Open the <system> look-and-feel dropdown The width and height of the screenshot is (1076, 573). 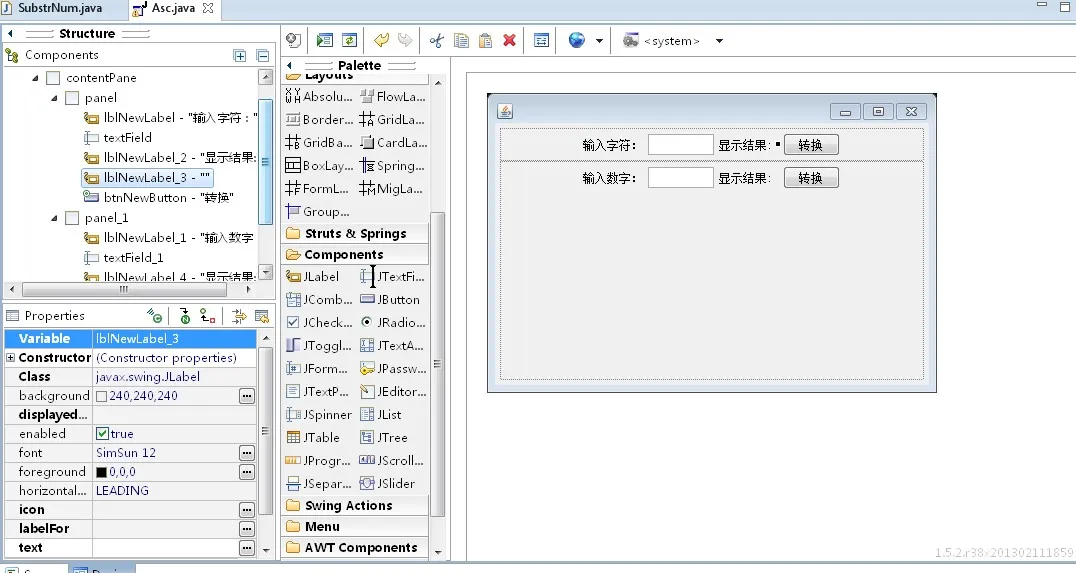719,41
